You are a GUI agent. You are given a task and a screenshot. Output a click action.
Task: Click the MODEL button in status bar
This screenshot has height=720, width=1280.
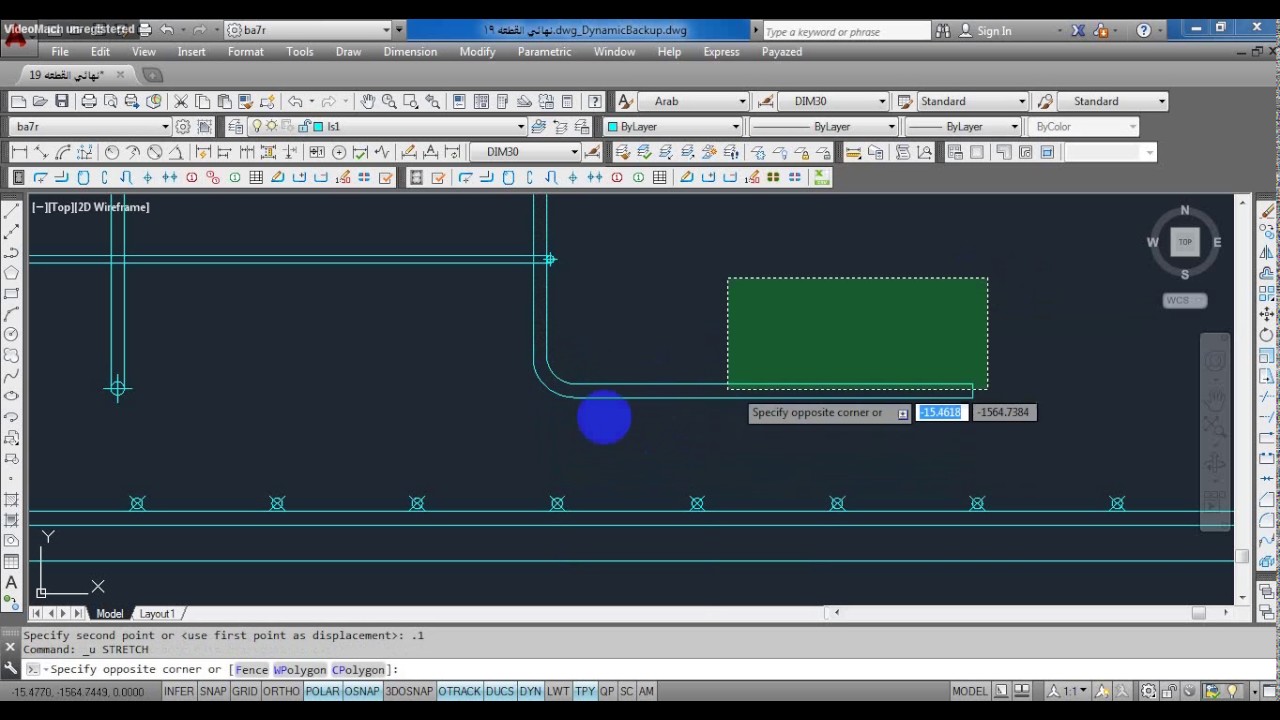point(969,691)
